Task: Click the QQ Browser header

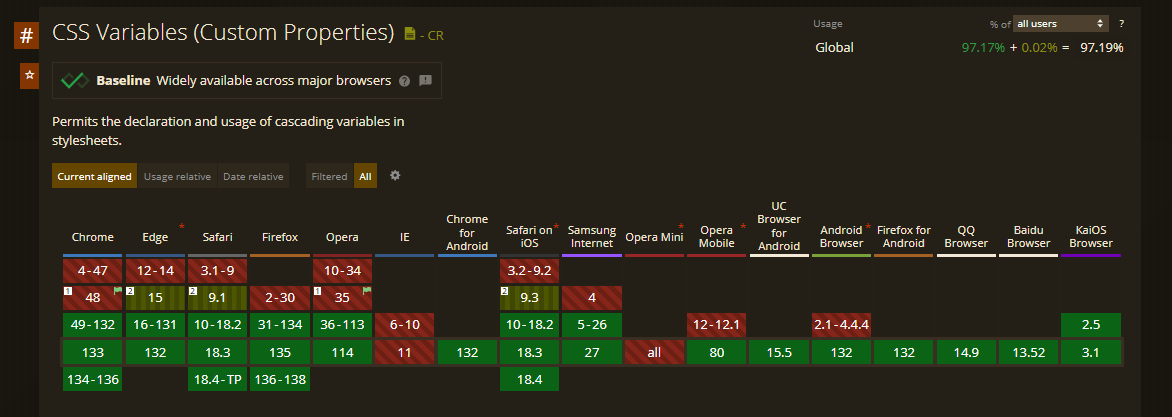Action: tap(966, 237)
